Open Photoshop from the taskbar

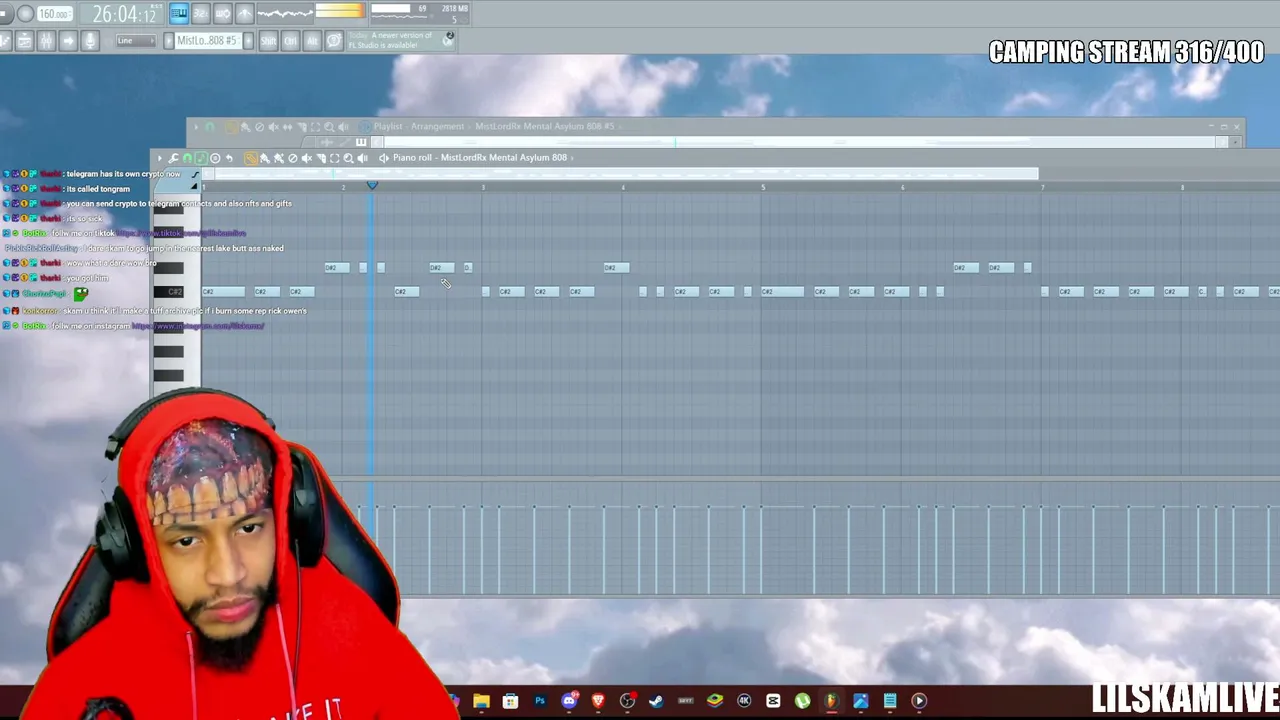pyautogui.click(x=540, y=701)
